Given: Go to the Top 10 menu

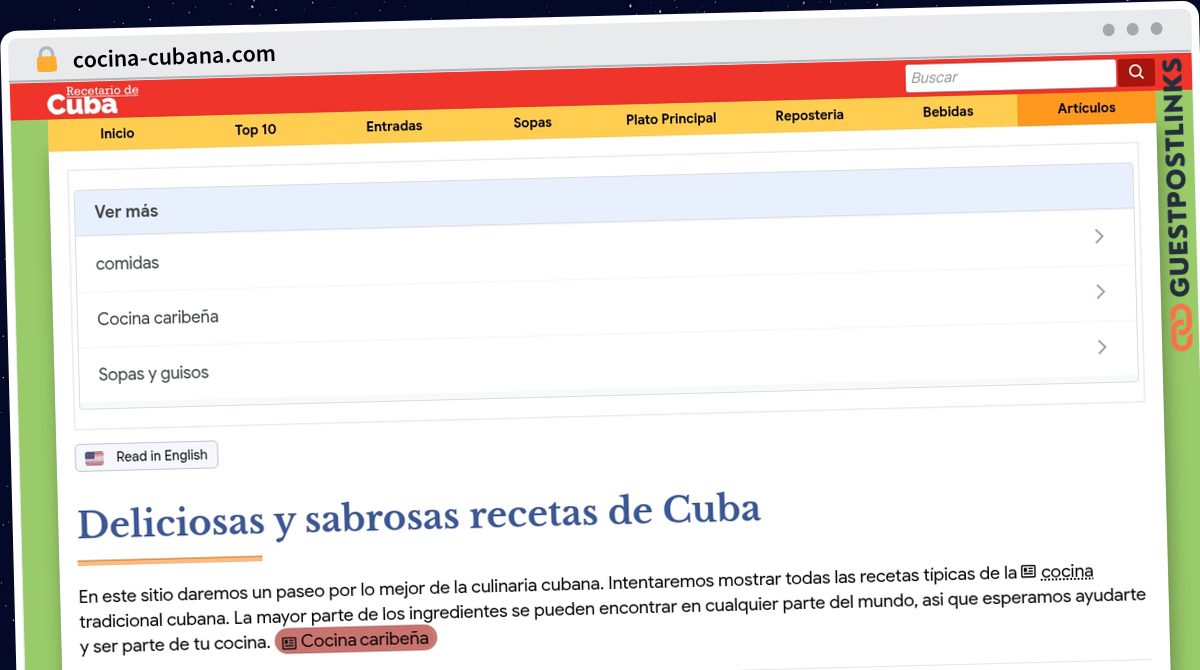Looking at the screenshot, I should (255, 130).
